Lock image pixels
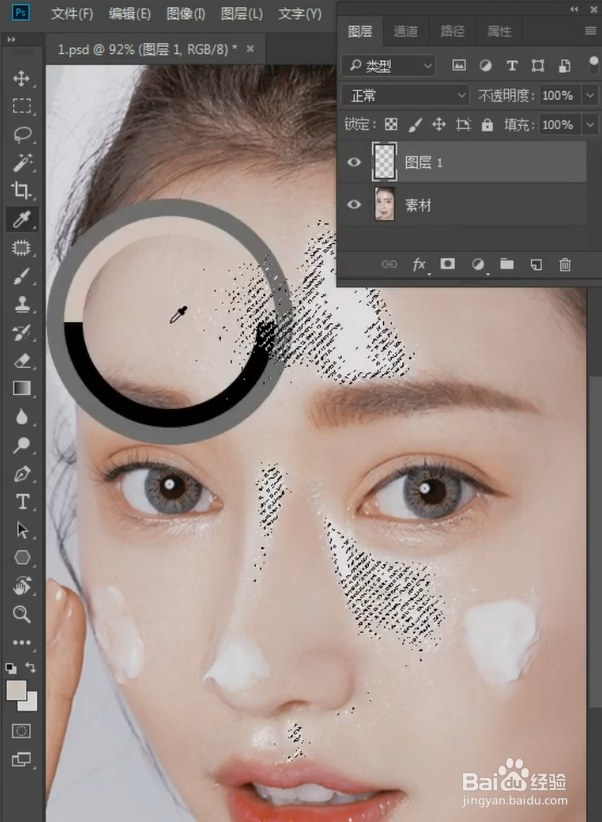This screenshot has width=602, height=822. (415, 124)
